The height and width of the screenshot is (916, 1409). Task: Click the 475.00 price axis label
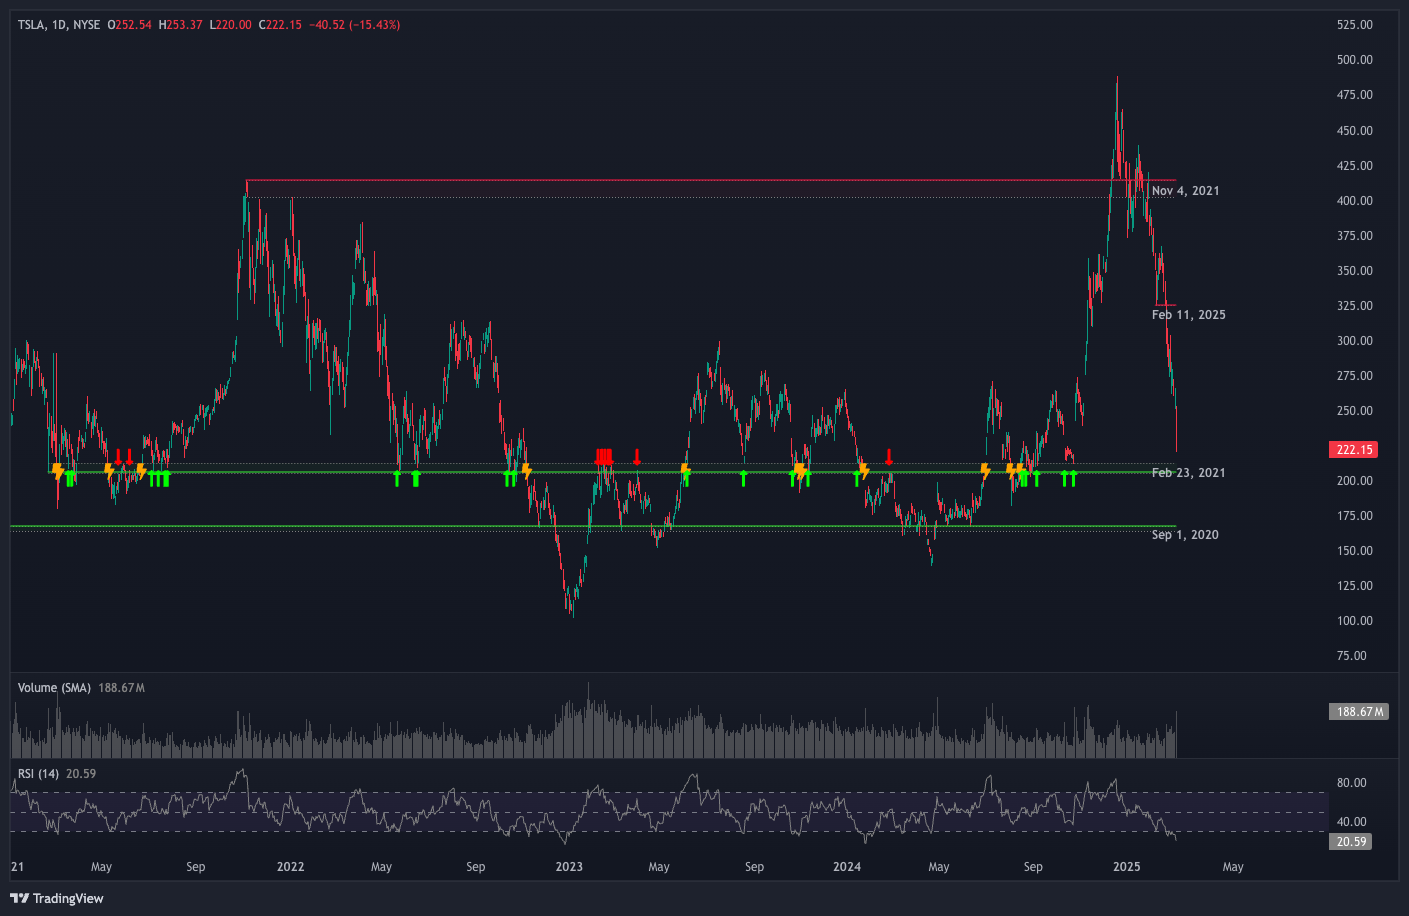[x=1354, y=95]
